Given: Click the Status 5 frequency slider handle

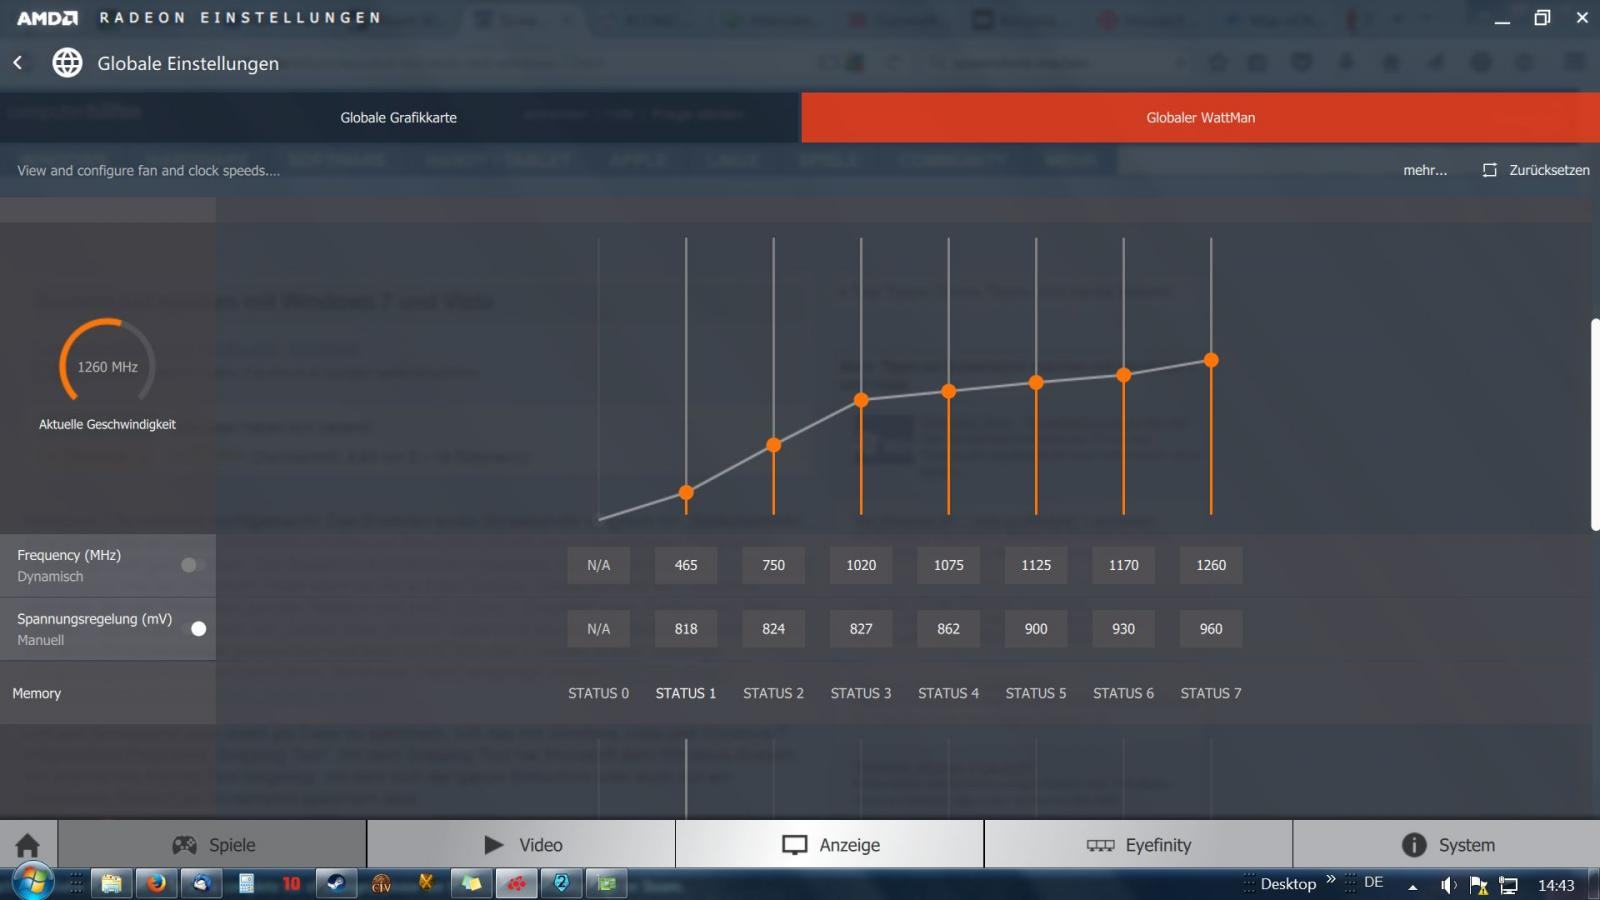Looking at the screenshot, I should click(1036, 382).
